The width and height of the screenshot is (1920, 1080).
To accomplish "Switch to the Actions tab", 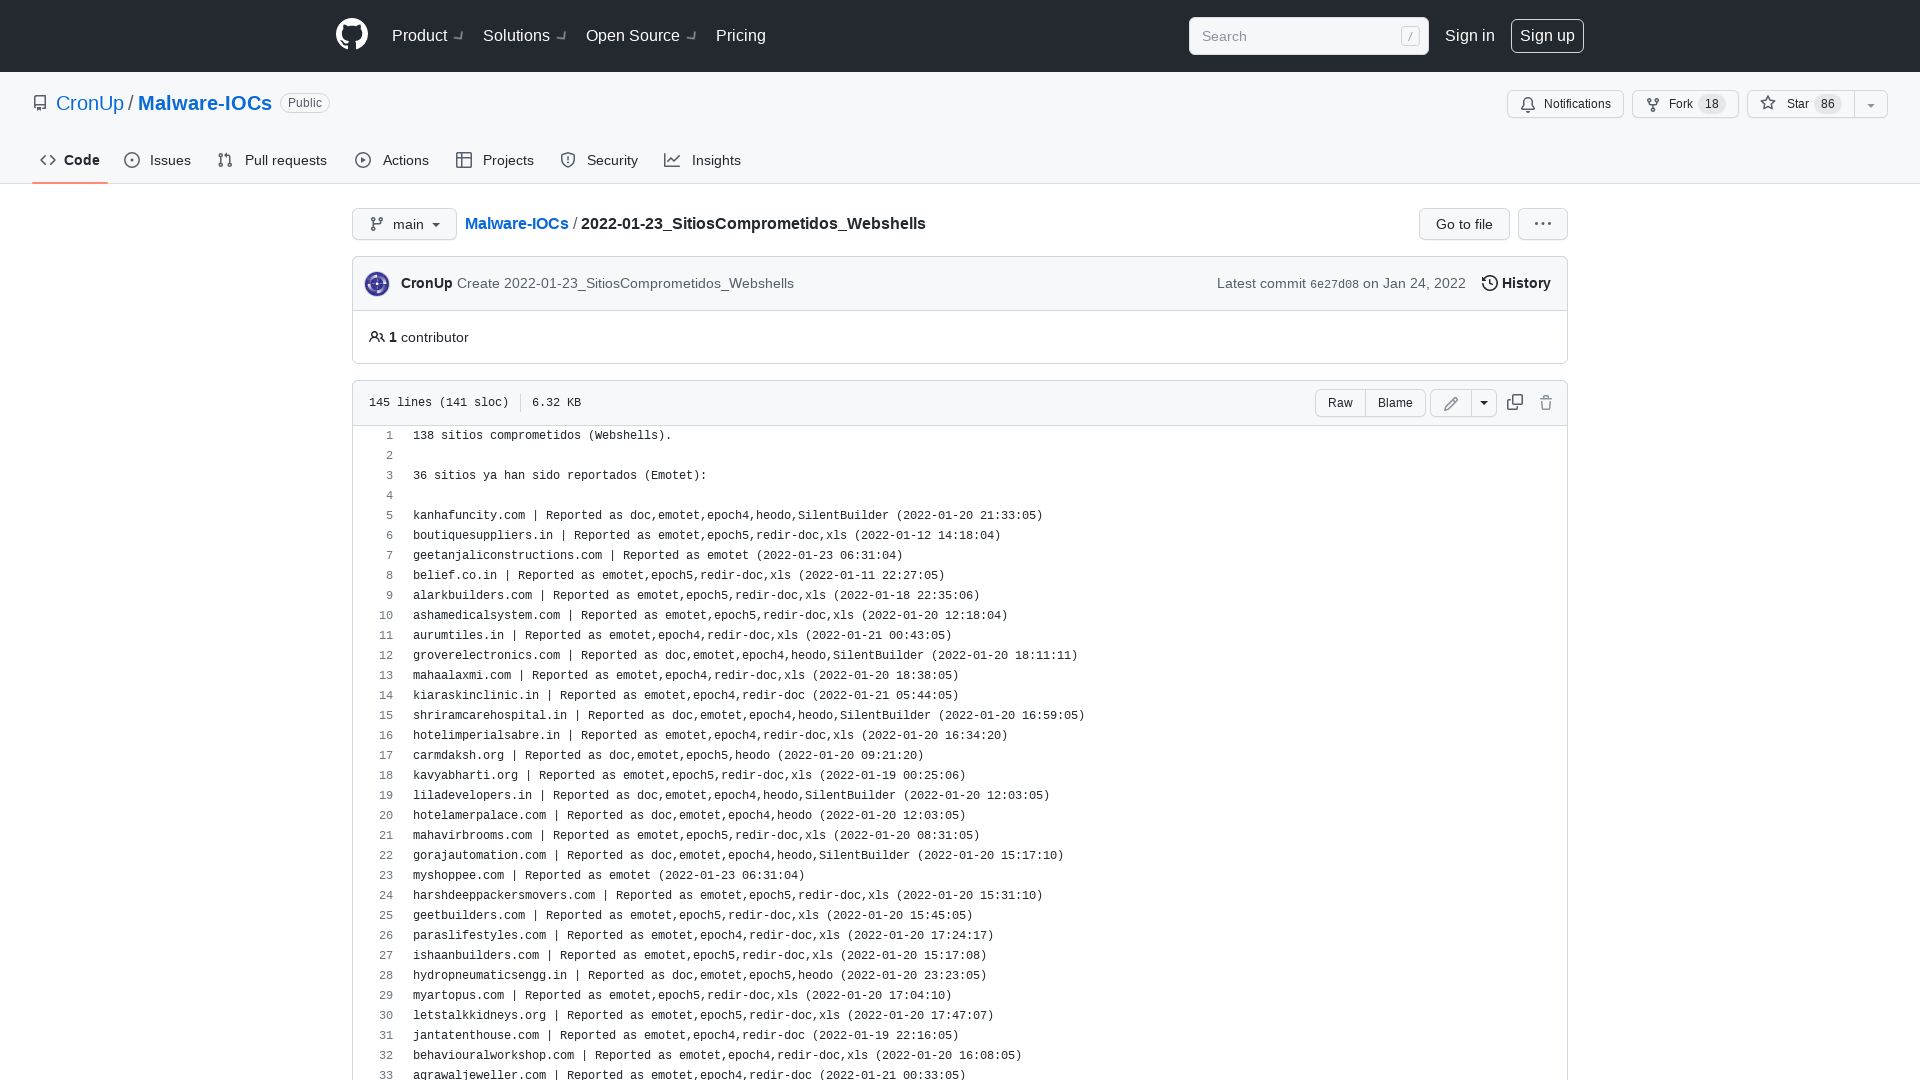I will (x=392, y=160).
